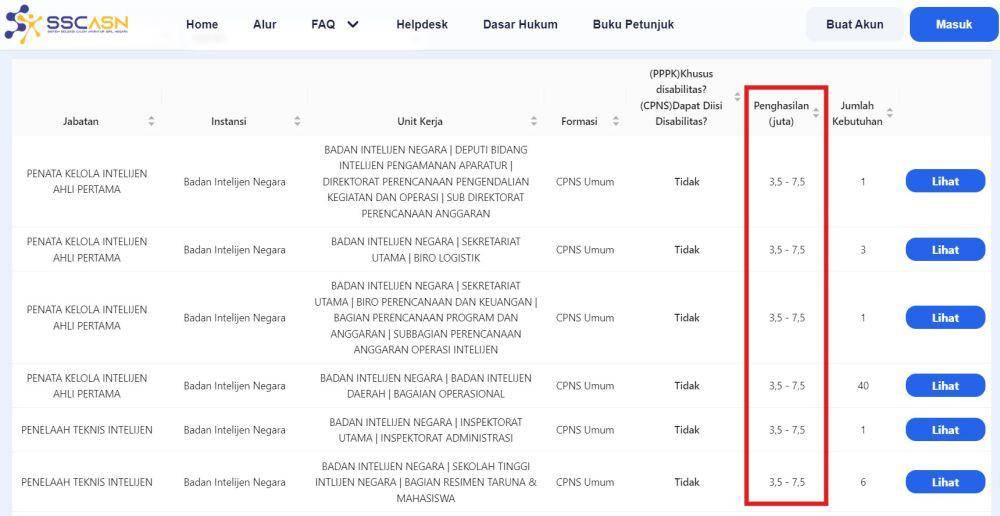Viewport: 1000px width, 516px height.
Task: Open the Helpdesk page
Action: click(422, 24)
